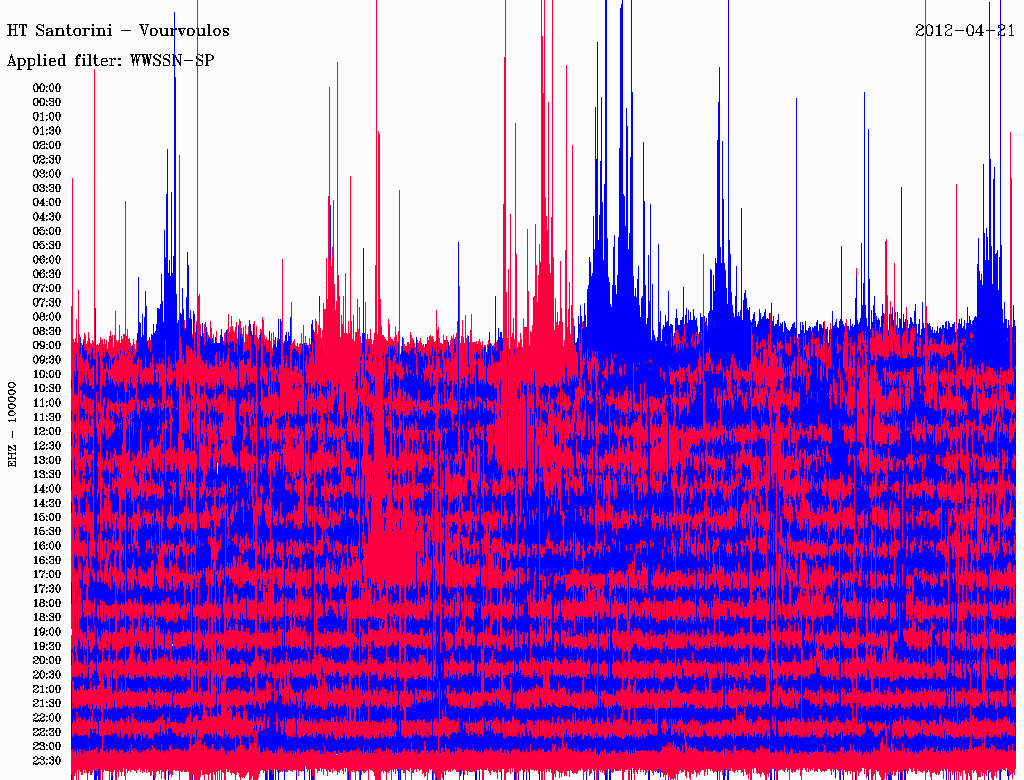Select the 08:30 time label
The width and height of the screenshot is (1024, 780).
tap(47, 331)
